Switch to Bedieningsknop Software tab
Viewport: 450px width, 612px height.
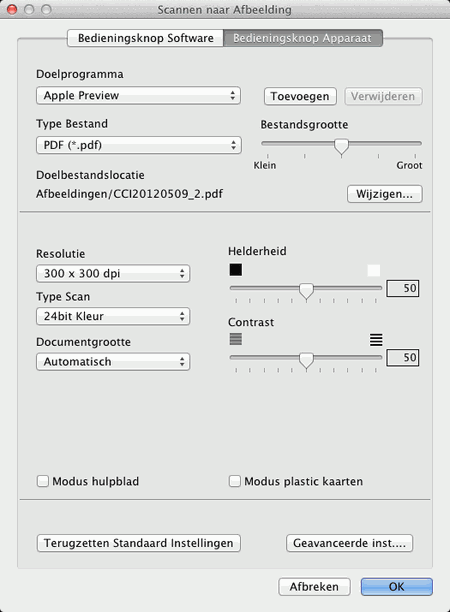(146, 38)
